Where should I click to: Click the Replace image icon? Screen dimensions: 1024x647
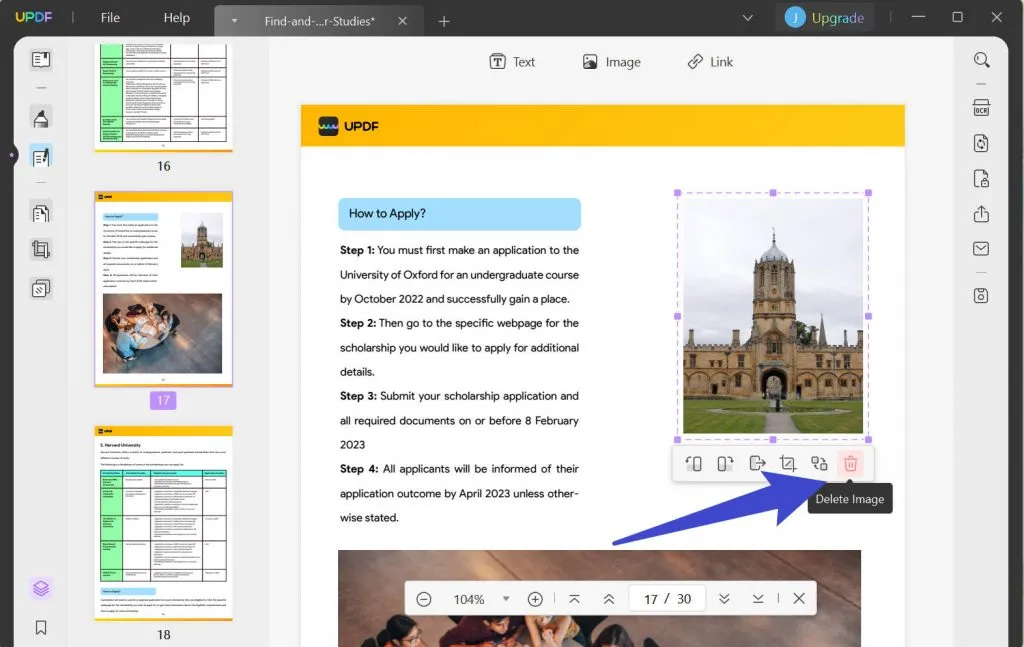click(819, 464)
